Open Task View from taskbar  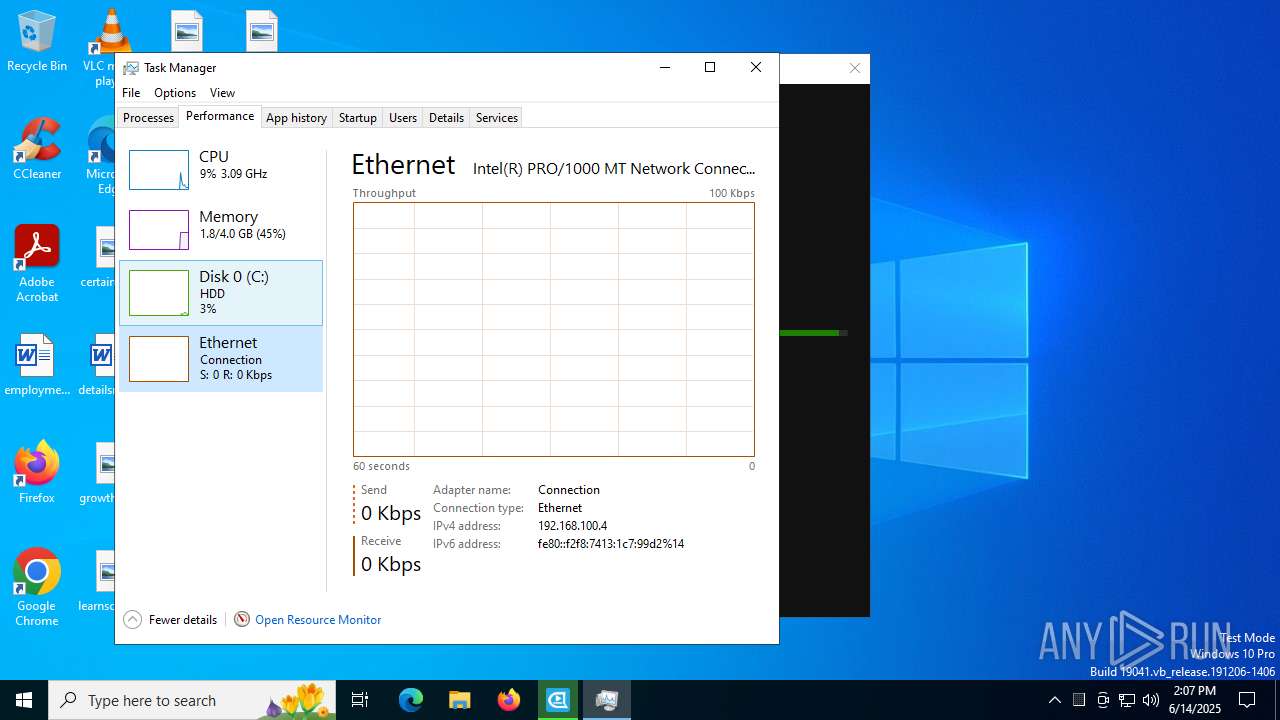pyautogui.click(x=360, y=700)
